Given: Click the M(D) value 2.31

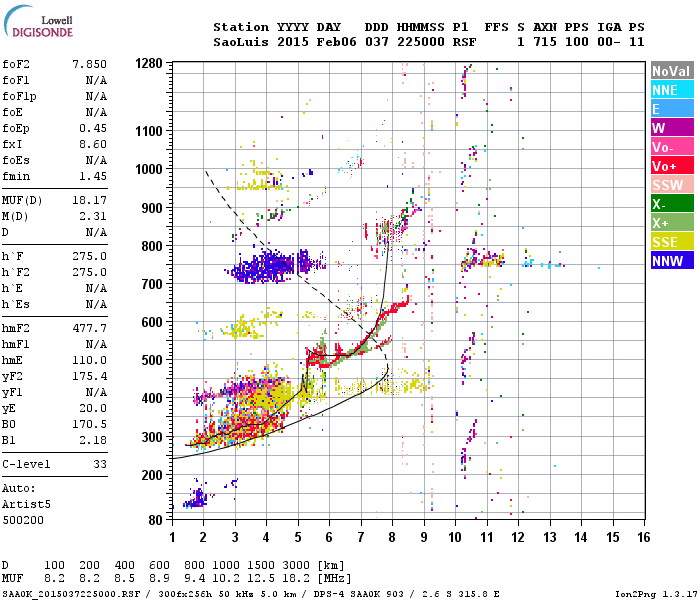Looking at the screenshot, I should pyautogui.click(x=93, y=216).
